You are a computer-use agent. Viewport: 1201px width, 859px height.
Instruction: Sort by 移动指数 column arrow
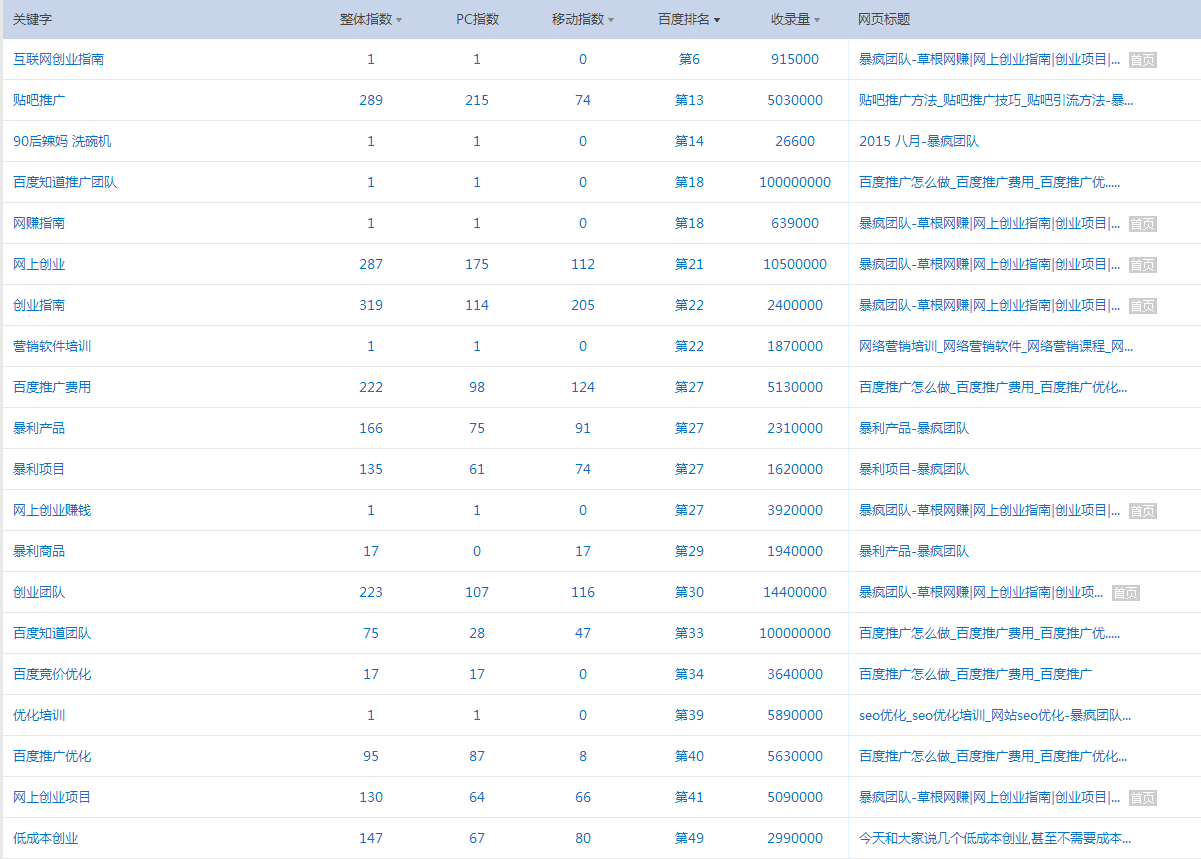pos(611,20)
